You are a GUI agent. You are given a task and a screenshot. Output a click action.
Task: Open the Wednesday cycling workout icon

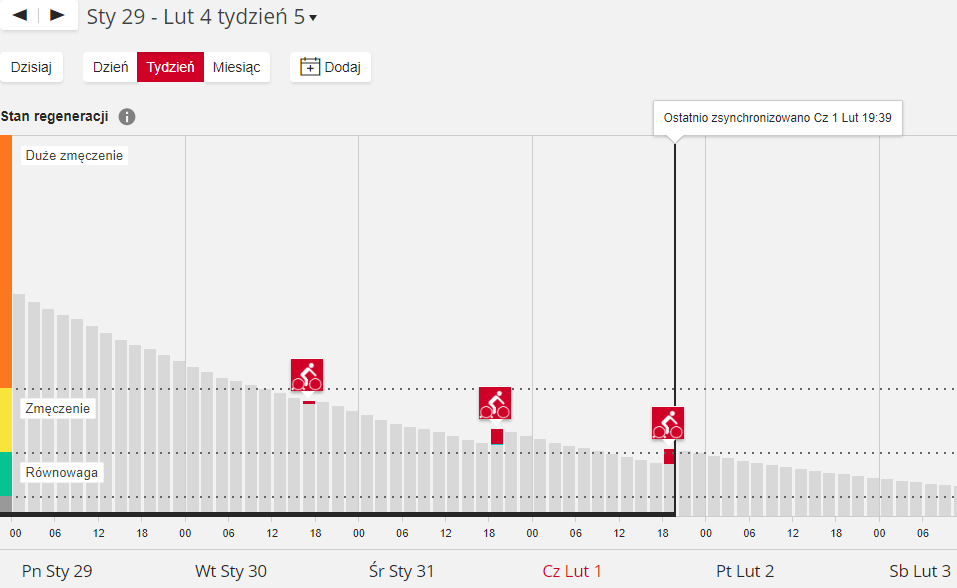tap(495, 403)
